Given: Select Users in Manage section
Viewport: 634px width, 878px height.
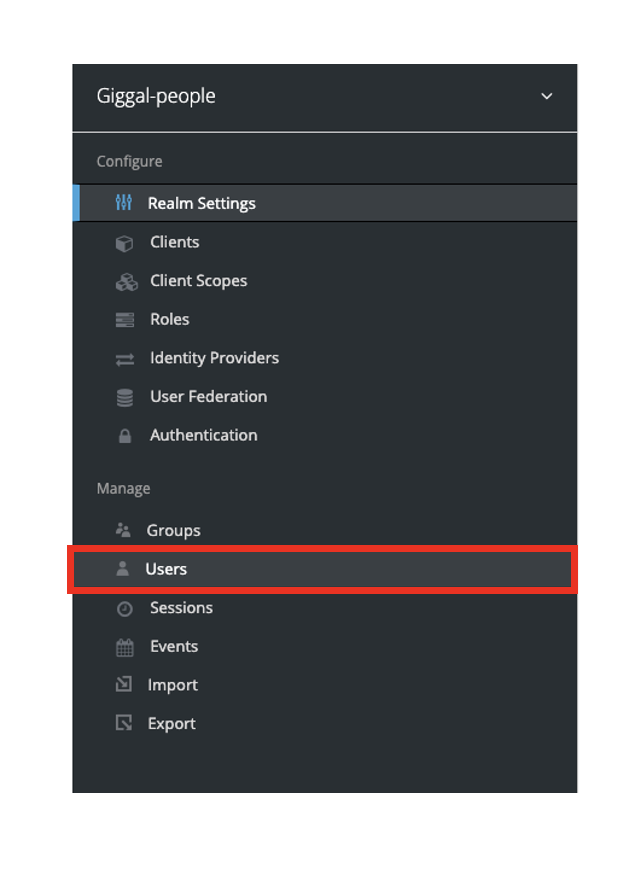Looking at the screenshot, I should [x=323, y=569].
